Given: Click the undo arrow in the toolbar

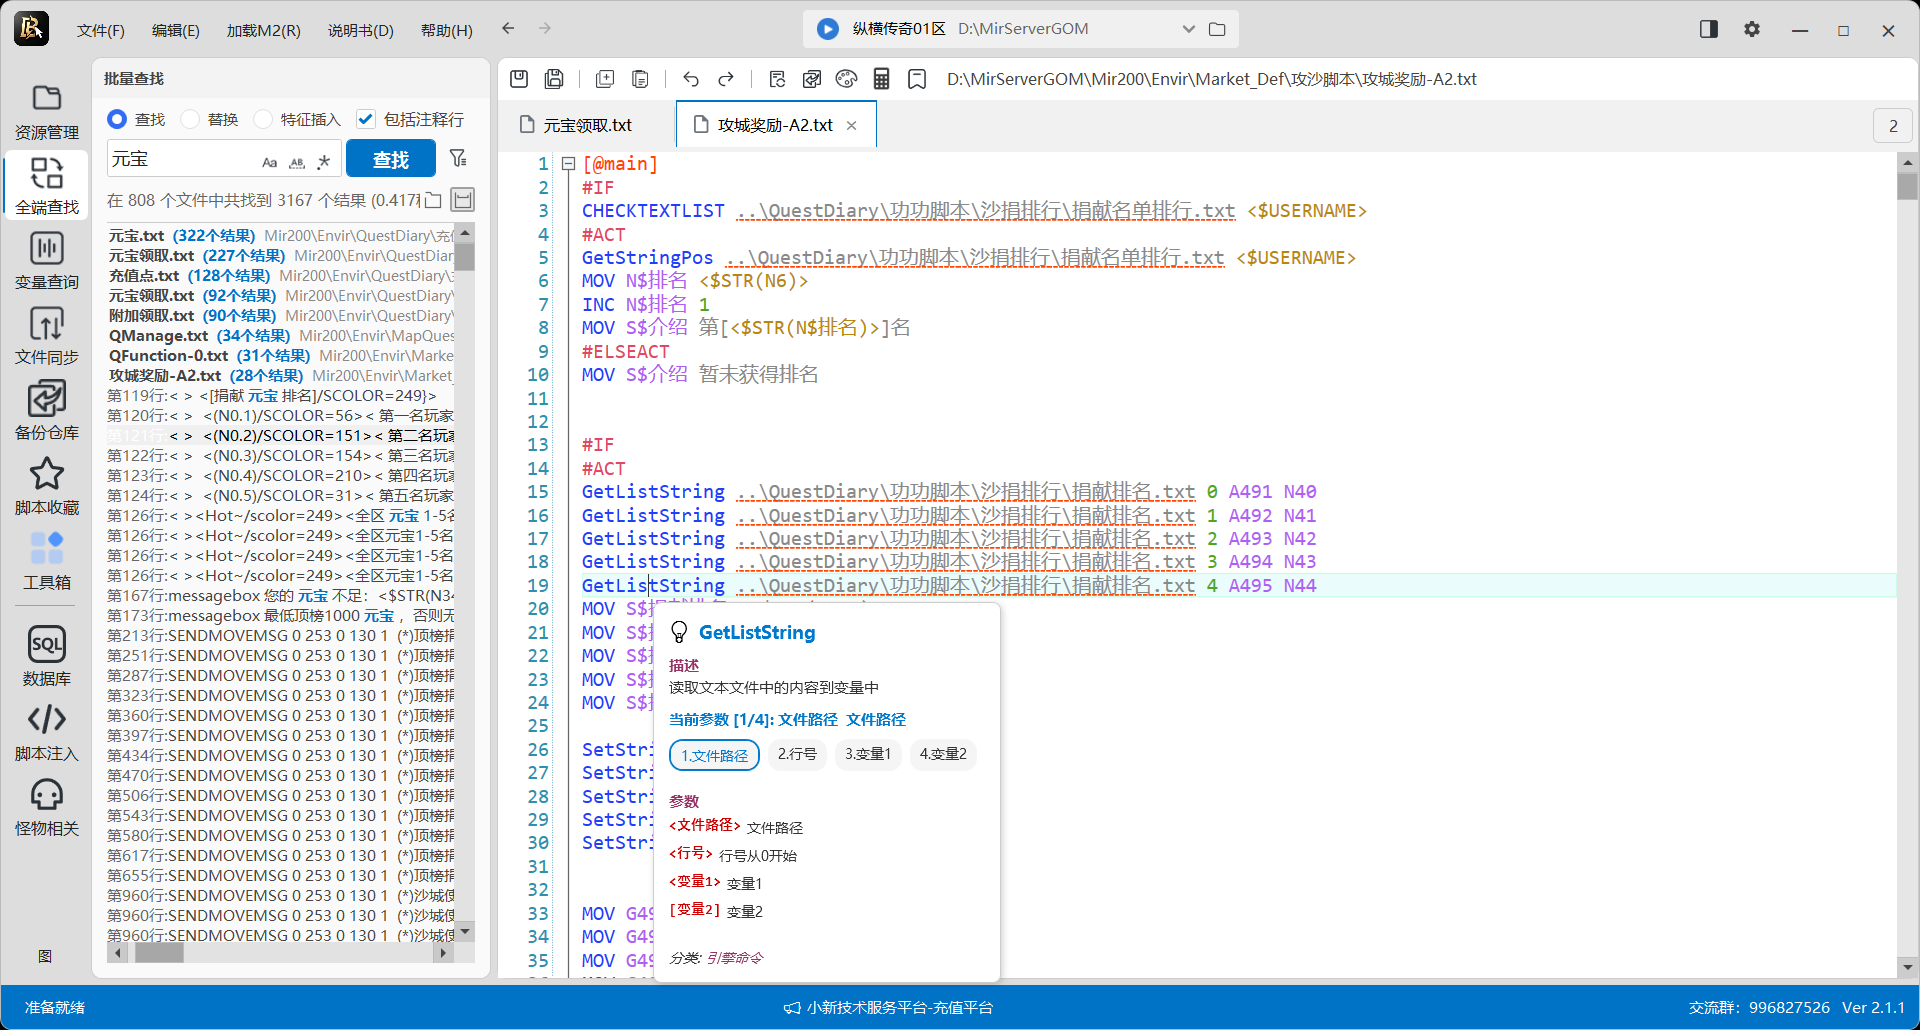Looking at the screenshot, I should (x=691, y=79).
